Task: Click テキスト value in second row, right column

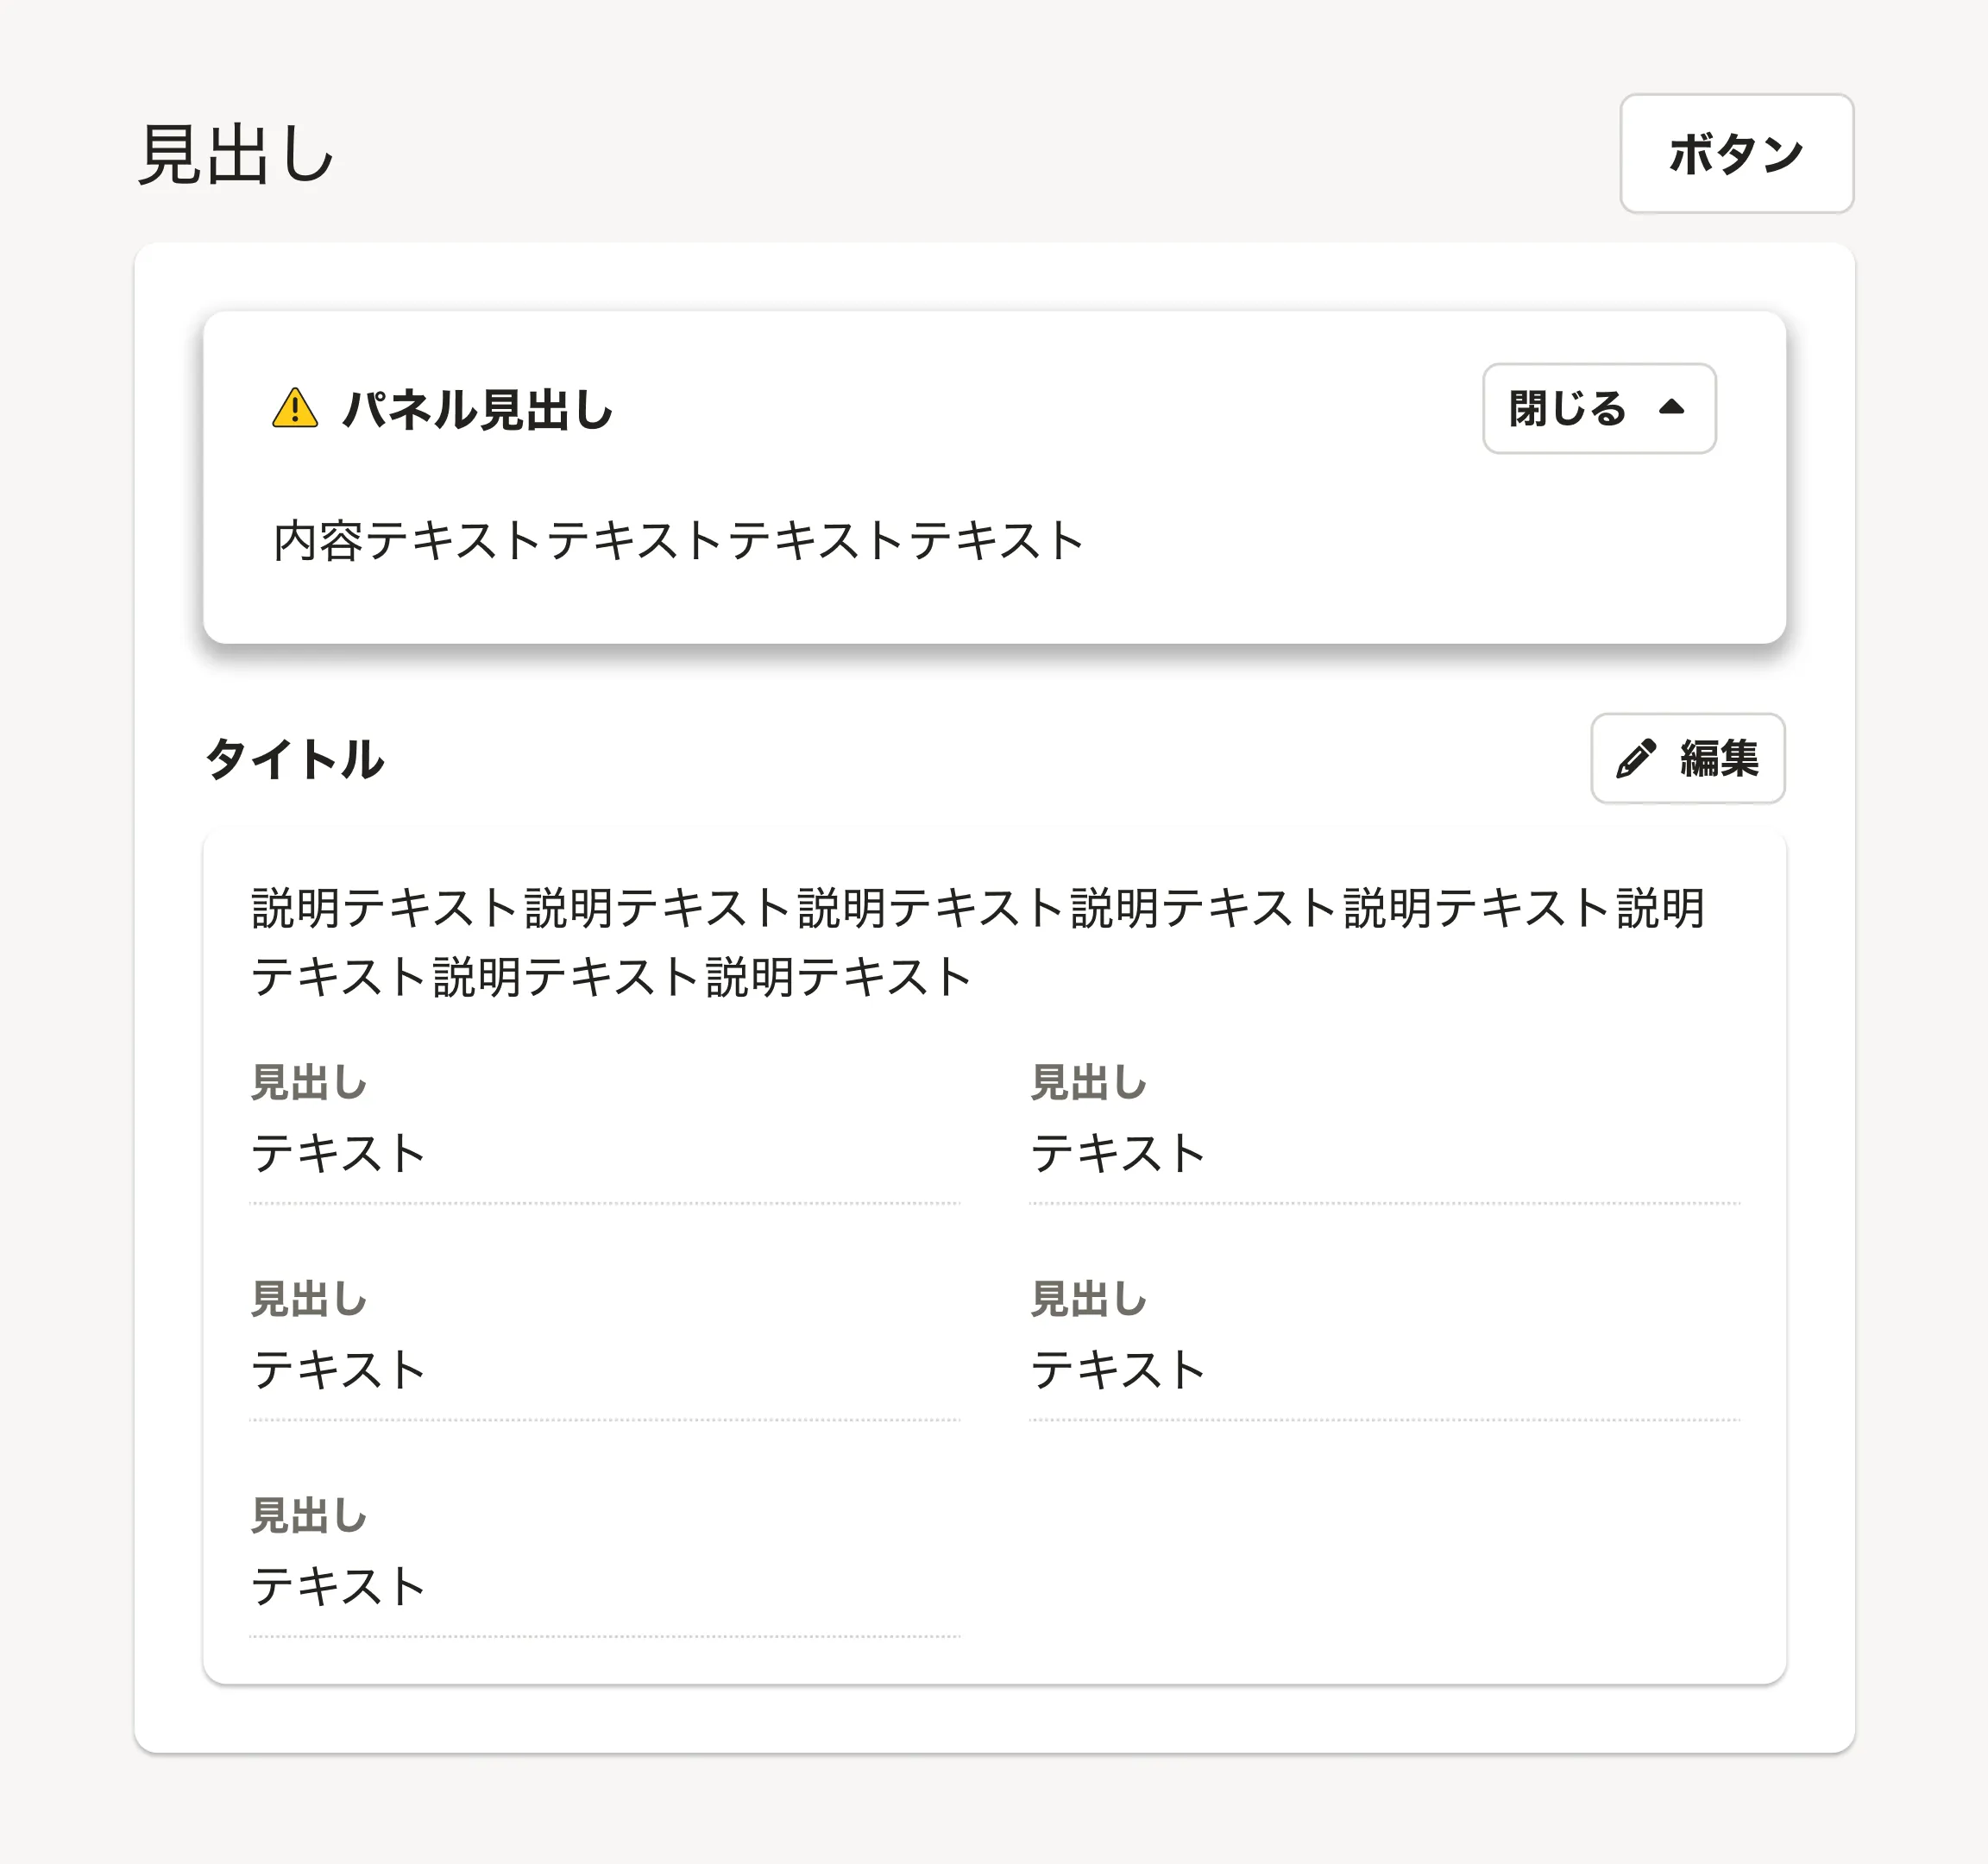Action: click(1118, 1370)
